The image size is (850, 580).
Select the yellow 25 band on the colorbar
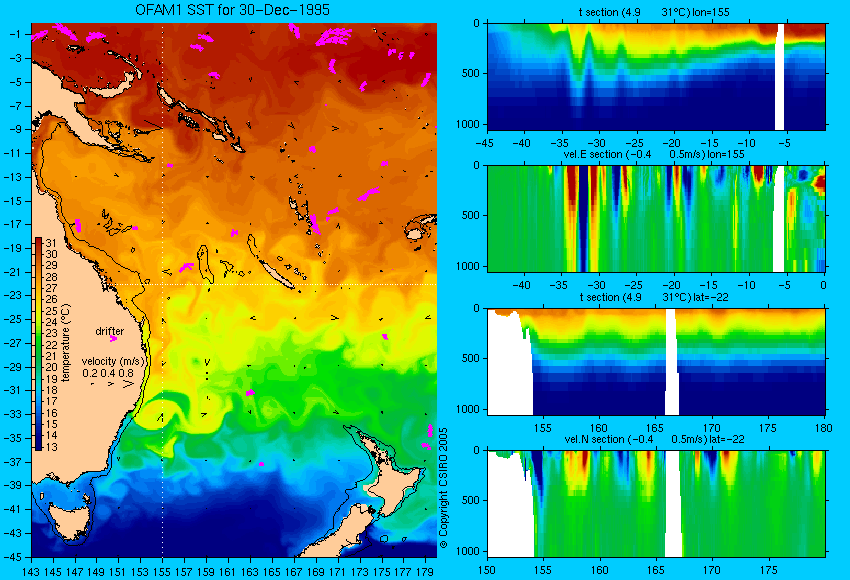coord(38,311)
